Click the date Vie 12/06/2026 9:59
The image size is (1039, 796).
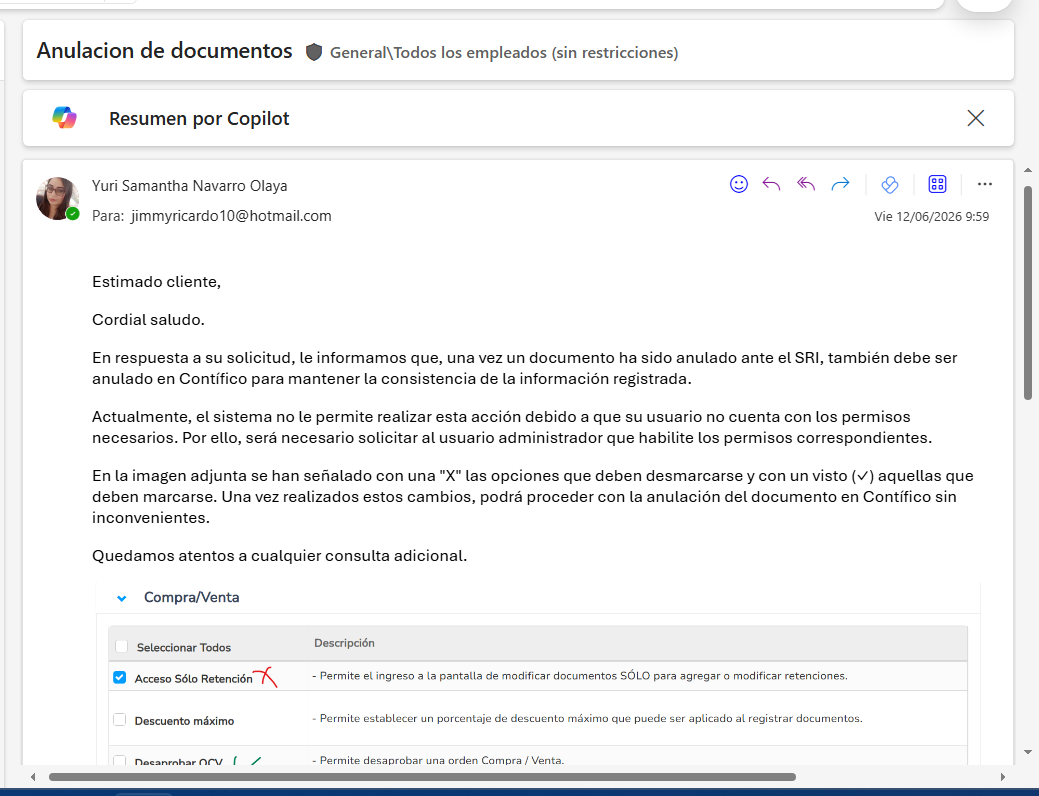tap(932, 217)
